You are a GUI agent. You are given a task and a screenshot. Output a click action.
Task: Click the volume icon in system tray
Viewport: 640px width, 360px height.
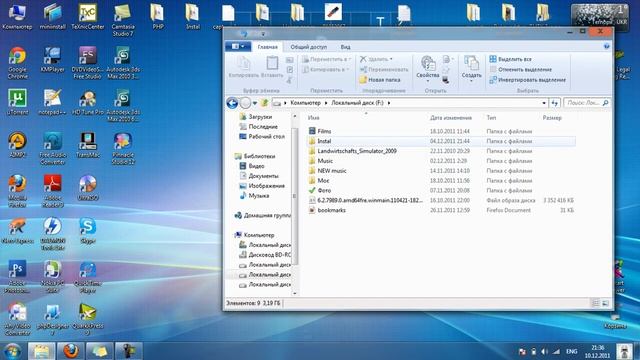click(544, 351)
